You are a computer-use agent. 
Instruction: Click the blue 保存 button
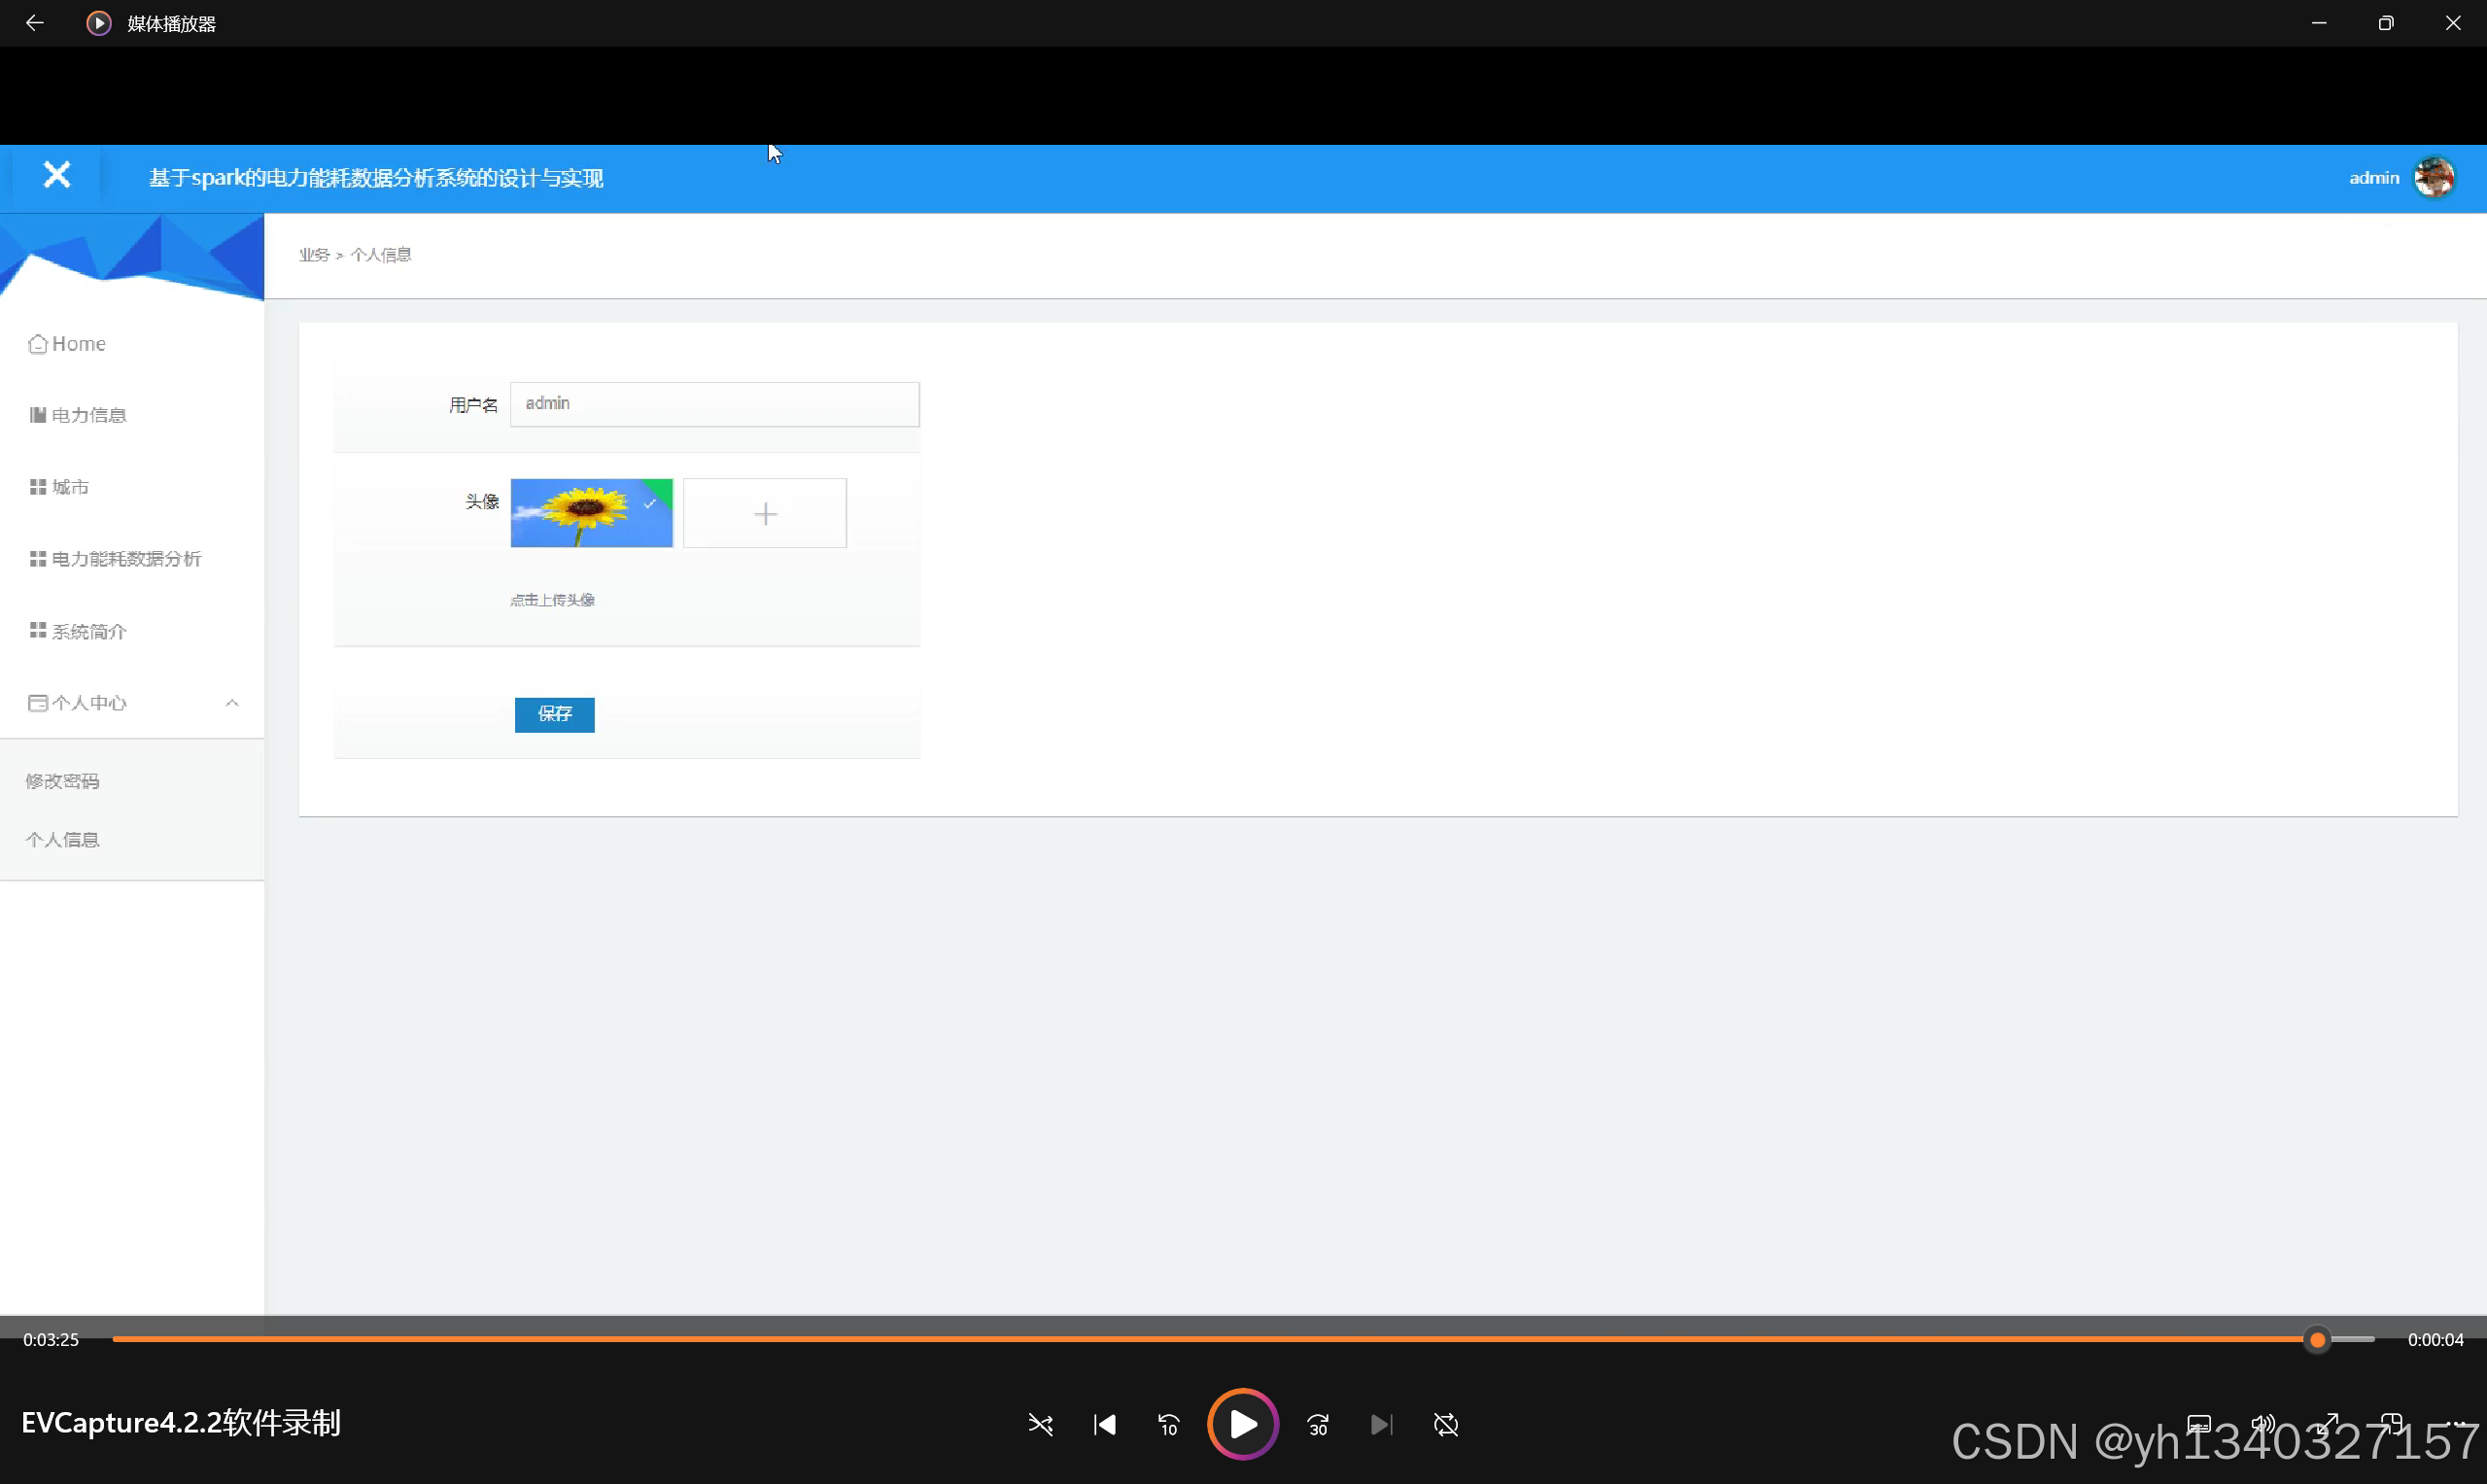pos(554,714)
